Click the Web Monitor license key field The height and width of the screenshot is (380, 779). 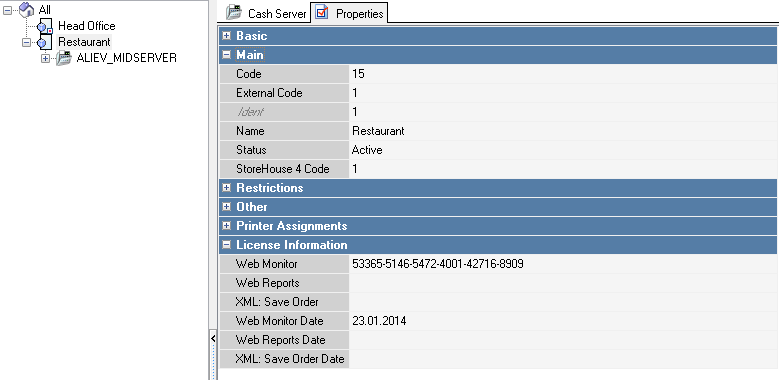pos(563,264)
